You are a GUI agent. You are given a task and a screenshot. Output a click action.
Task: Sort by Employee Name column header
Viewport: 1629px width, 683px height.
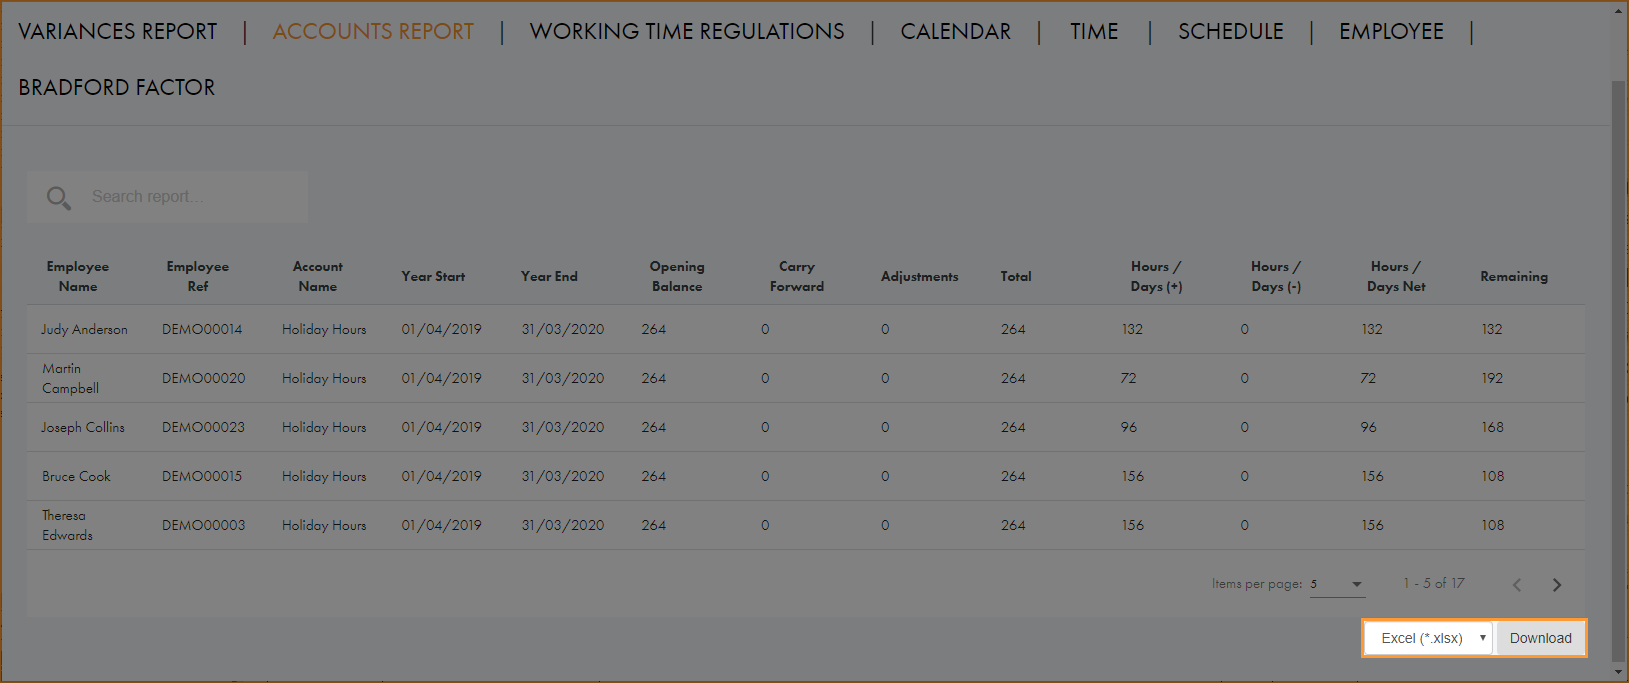point(78,277)
